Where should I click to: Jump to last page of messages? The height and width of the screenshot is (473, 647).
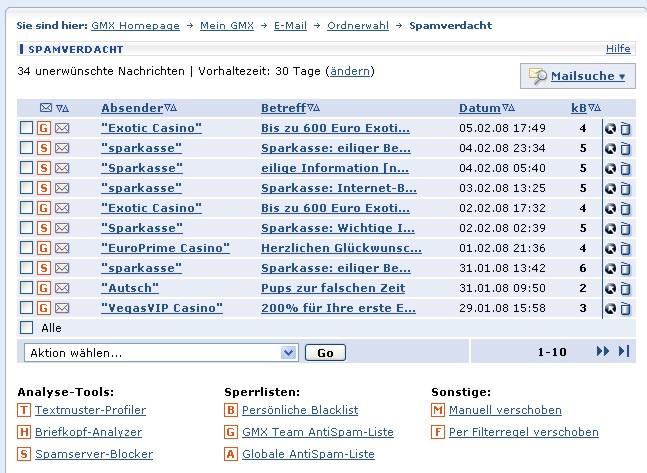tap(624, 351)
